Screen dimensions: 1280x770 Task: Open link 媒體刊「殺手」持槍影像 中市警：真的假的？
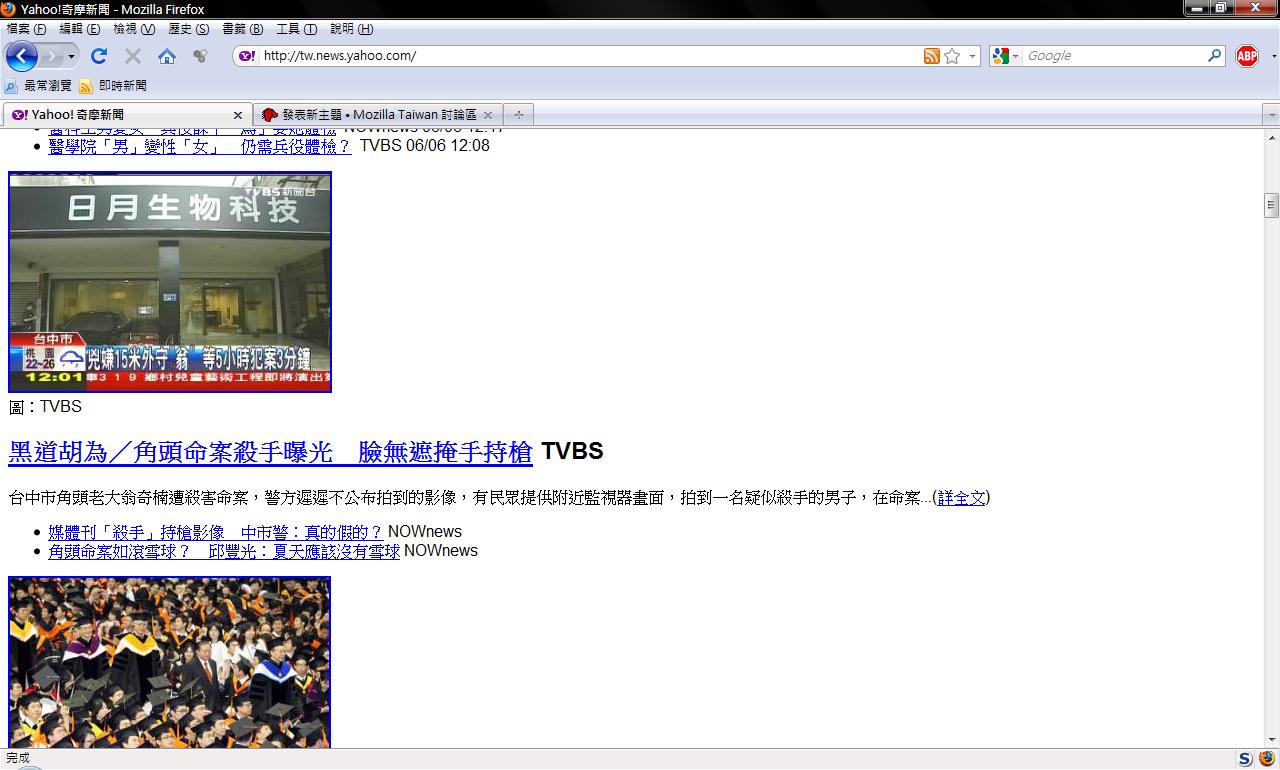point(216,532)
